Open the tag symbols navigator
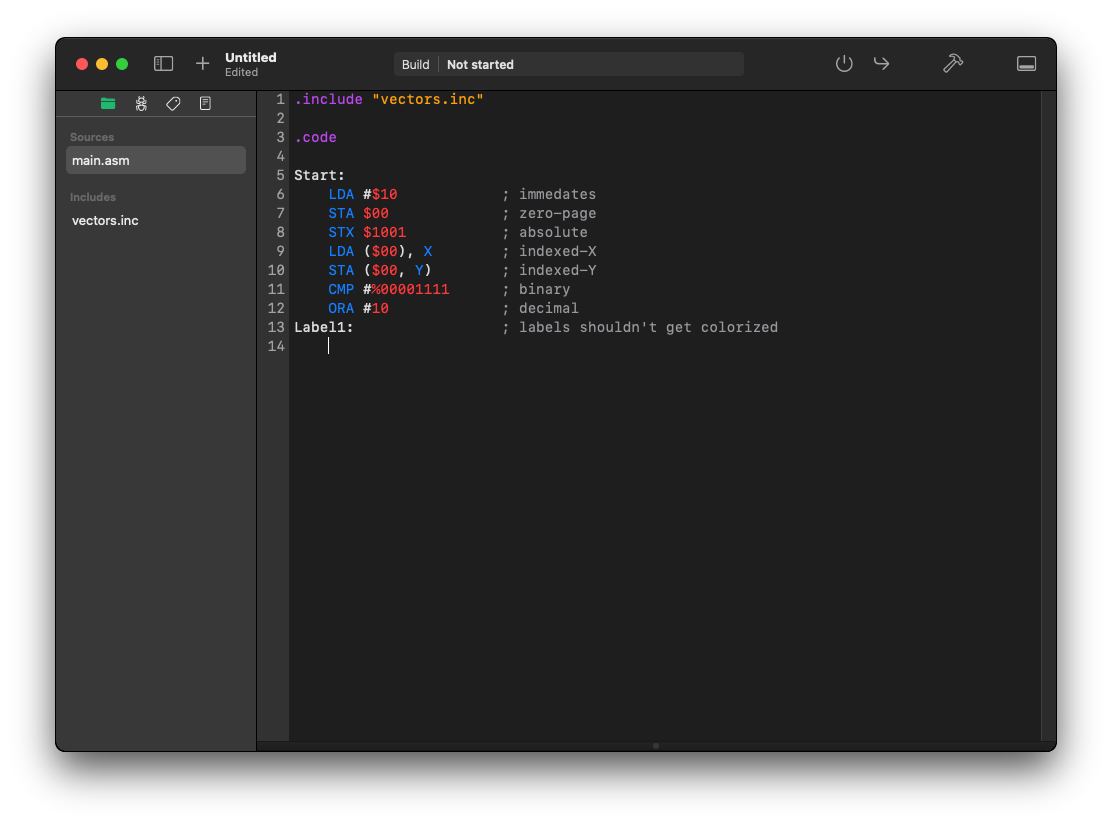 click(173, 103)
